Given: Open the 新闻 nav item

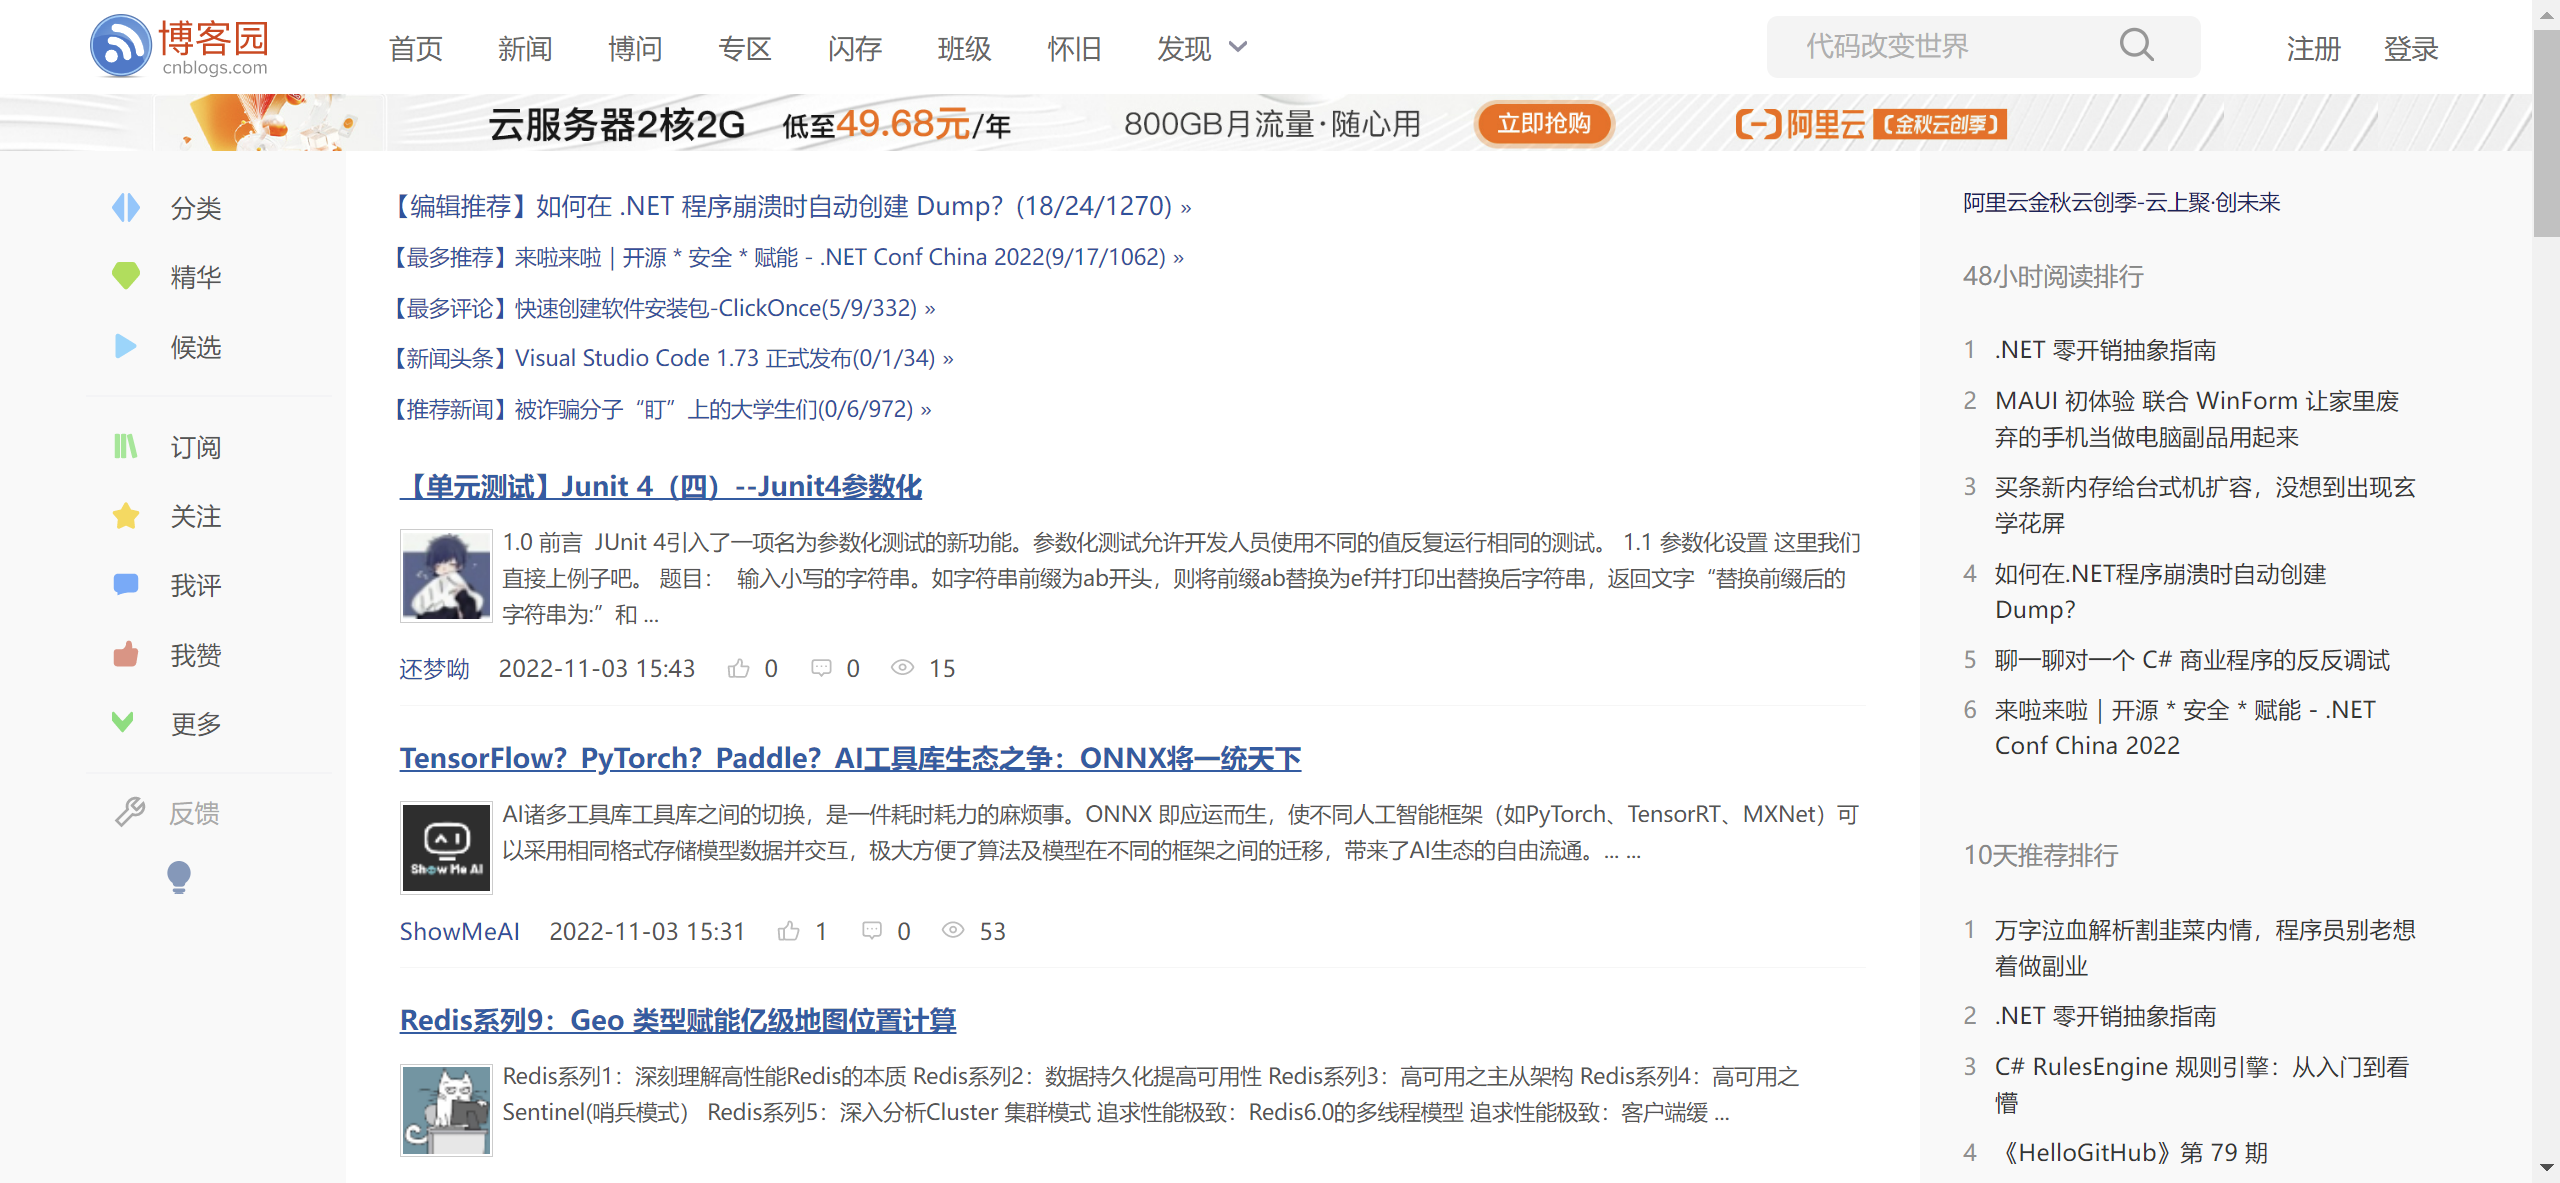Looking at the screenshot, I should (525, 48).
